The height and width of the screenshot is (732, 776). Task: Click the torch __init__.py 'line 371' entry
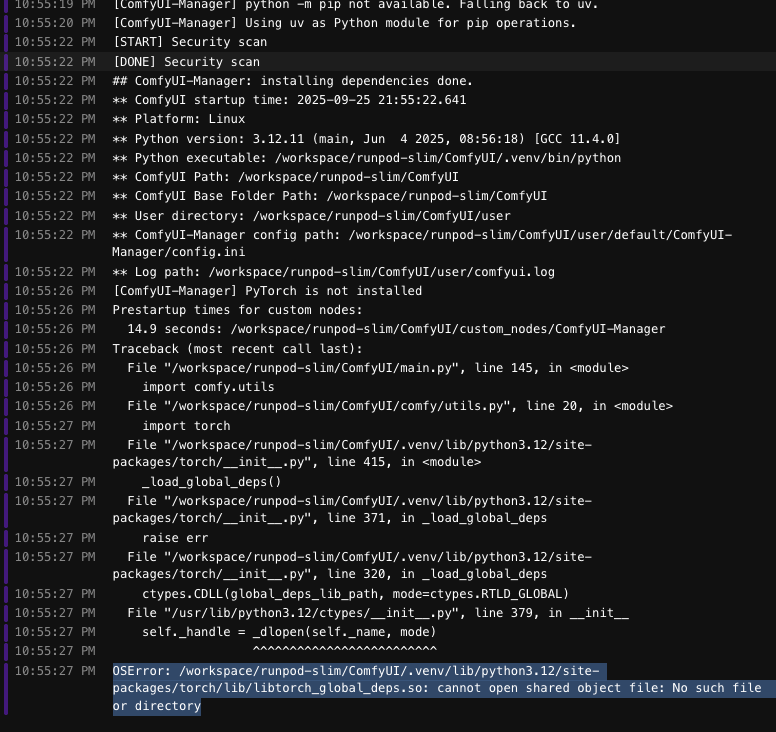tap(352, 509)
